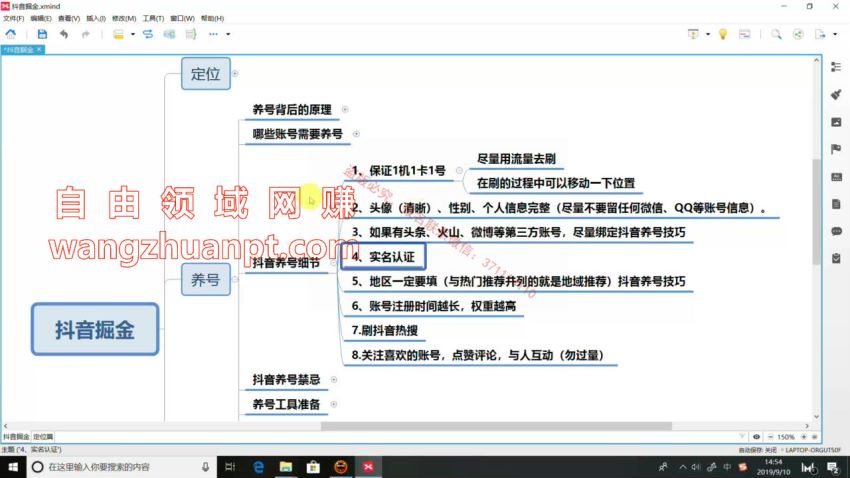Close the 抖音掘金 document tab
850x478 pixels.
click(x=39, y=49)
